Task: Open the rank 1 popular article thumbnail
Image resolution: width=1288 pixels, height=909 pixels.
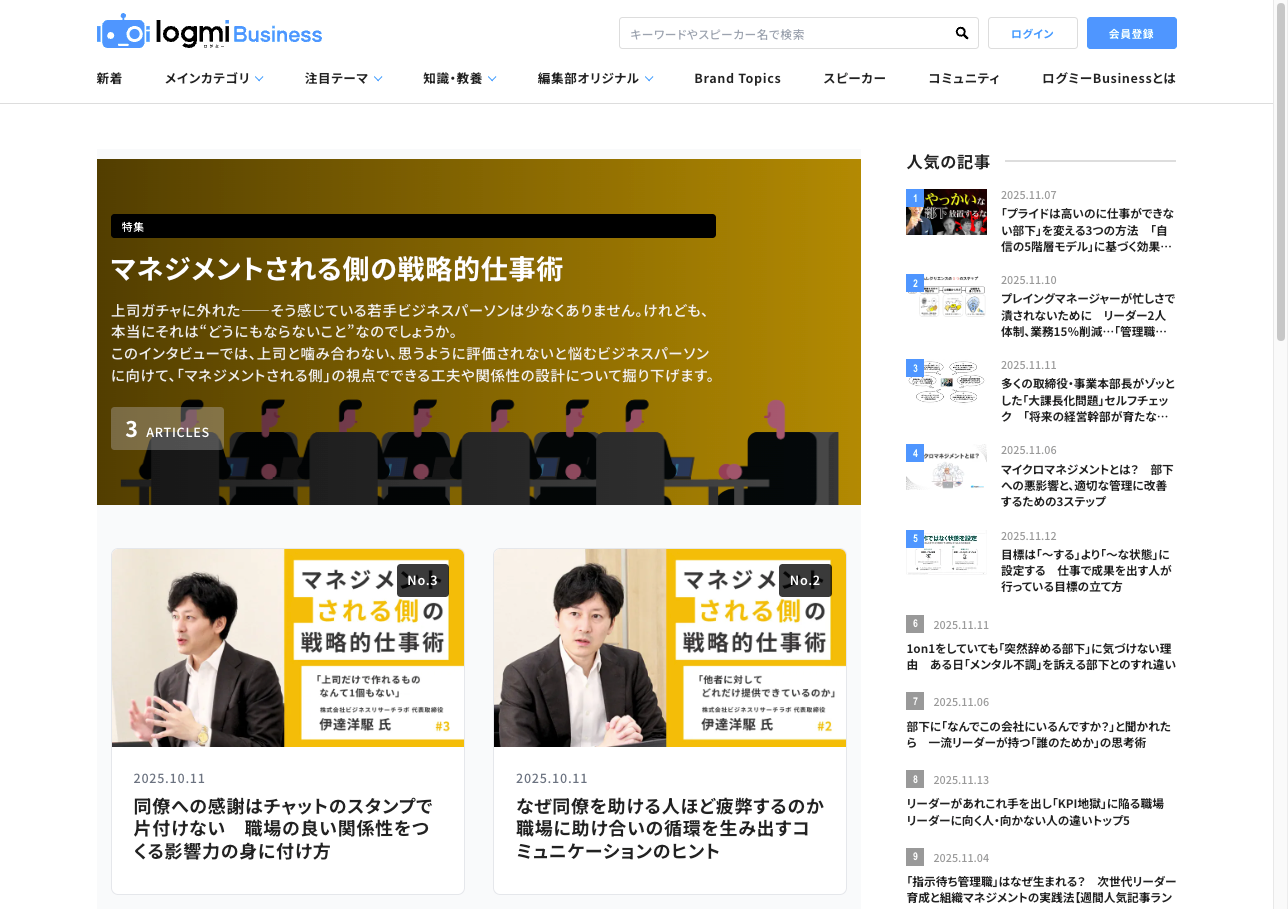Action: [946, 212]
